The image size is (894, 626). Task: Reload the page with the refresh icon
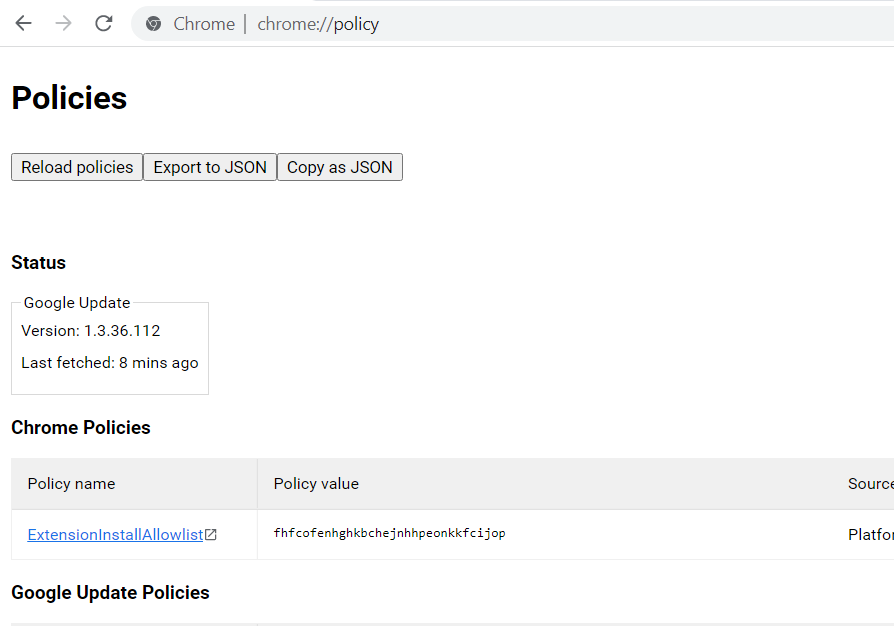pyautogui.click(x=103, y=23)
